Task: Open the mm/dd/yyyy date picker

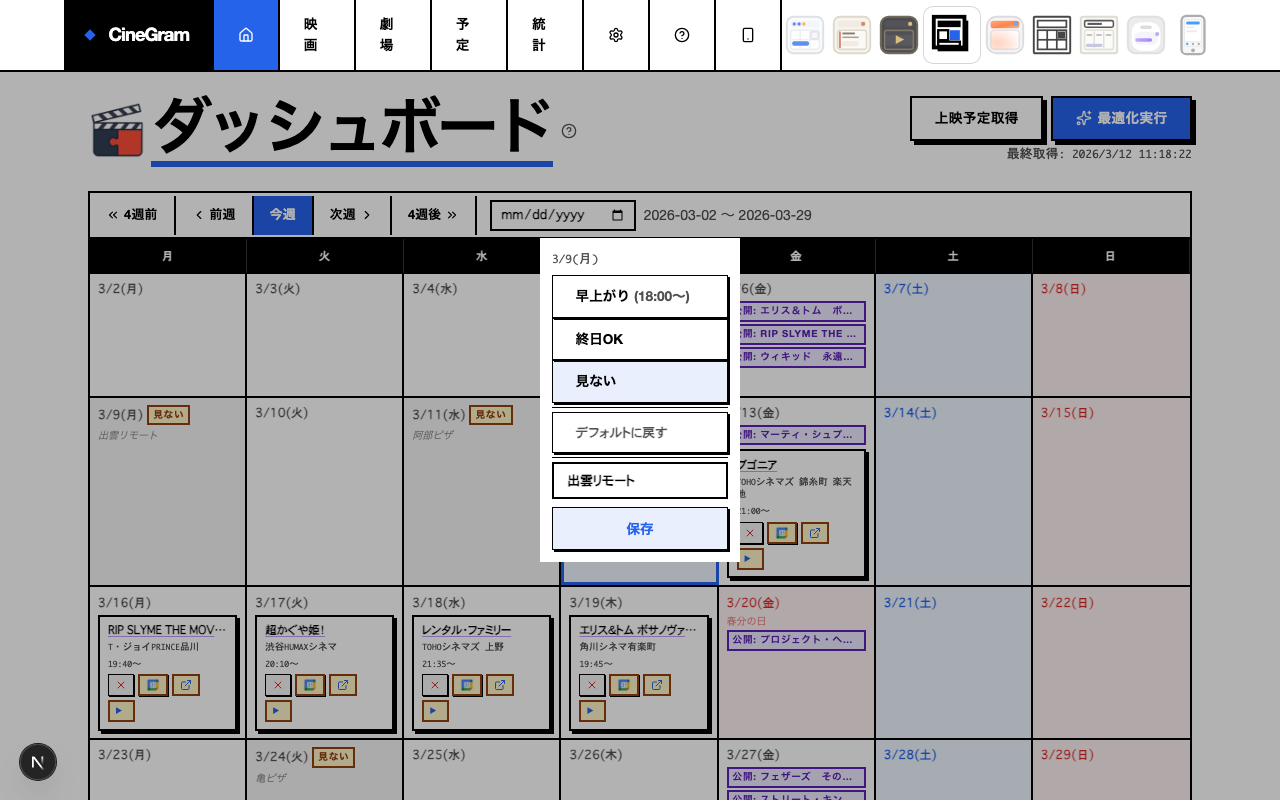Action: click(x=562, y=215)
